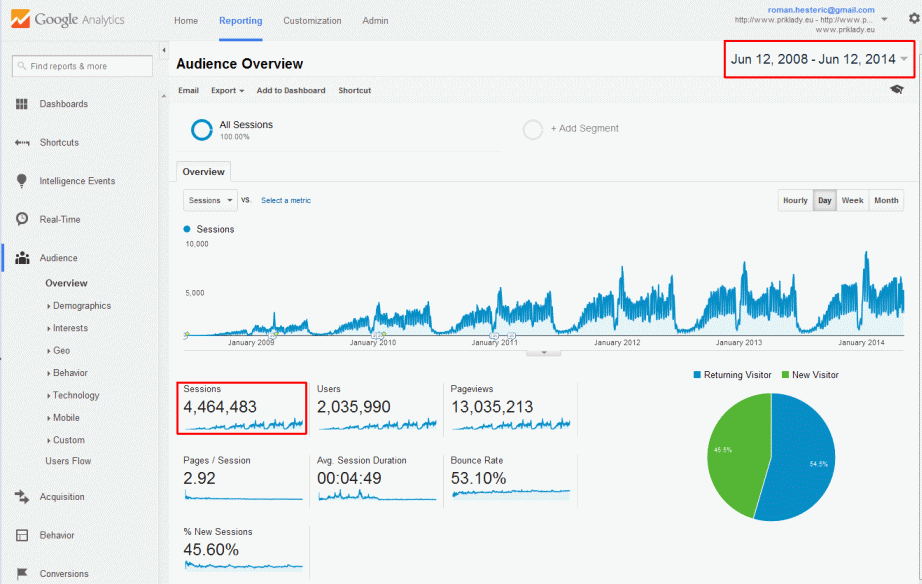Click the Pages / Session scorecard
This screenshot has width=922, height=584.
pyautogui.click(x=242, y=480)
